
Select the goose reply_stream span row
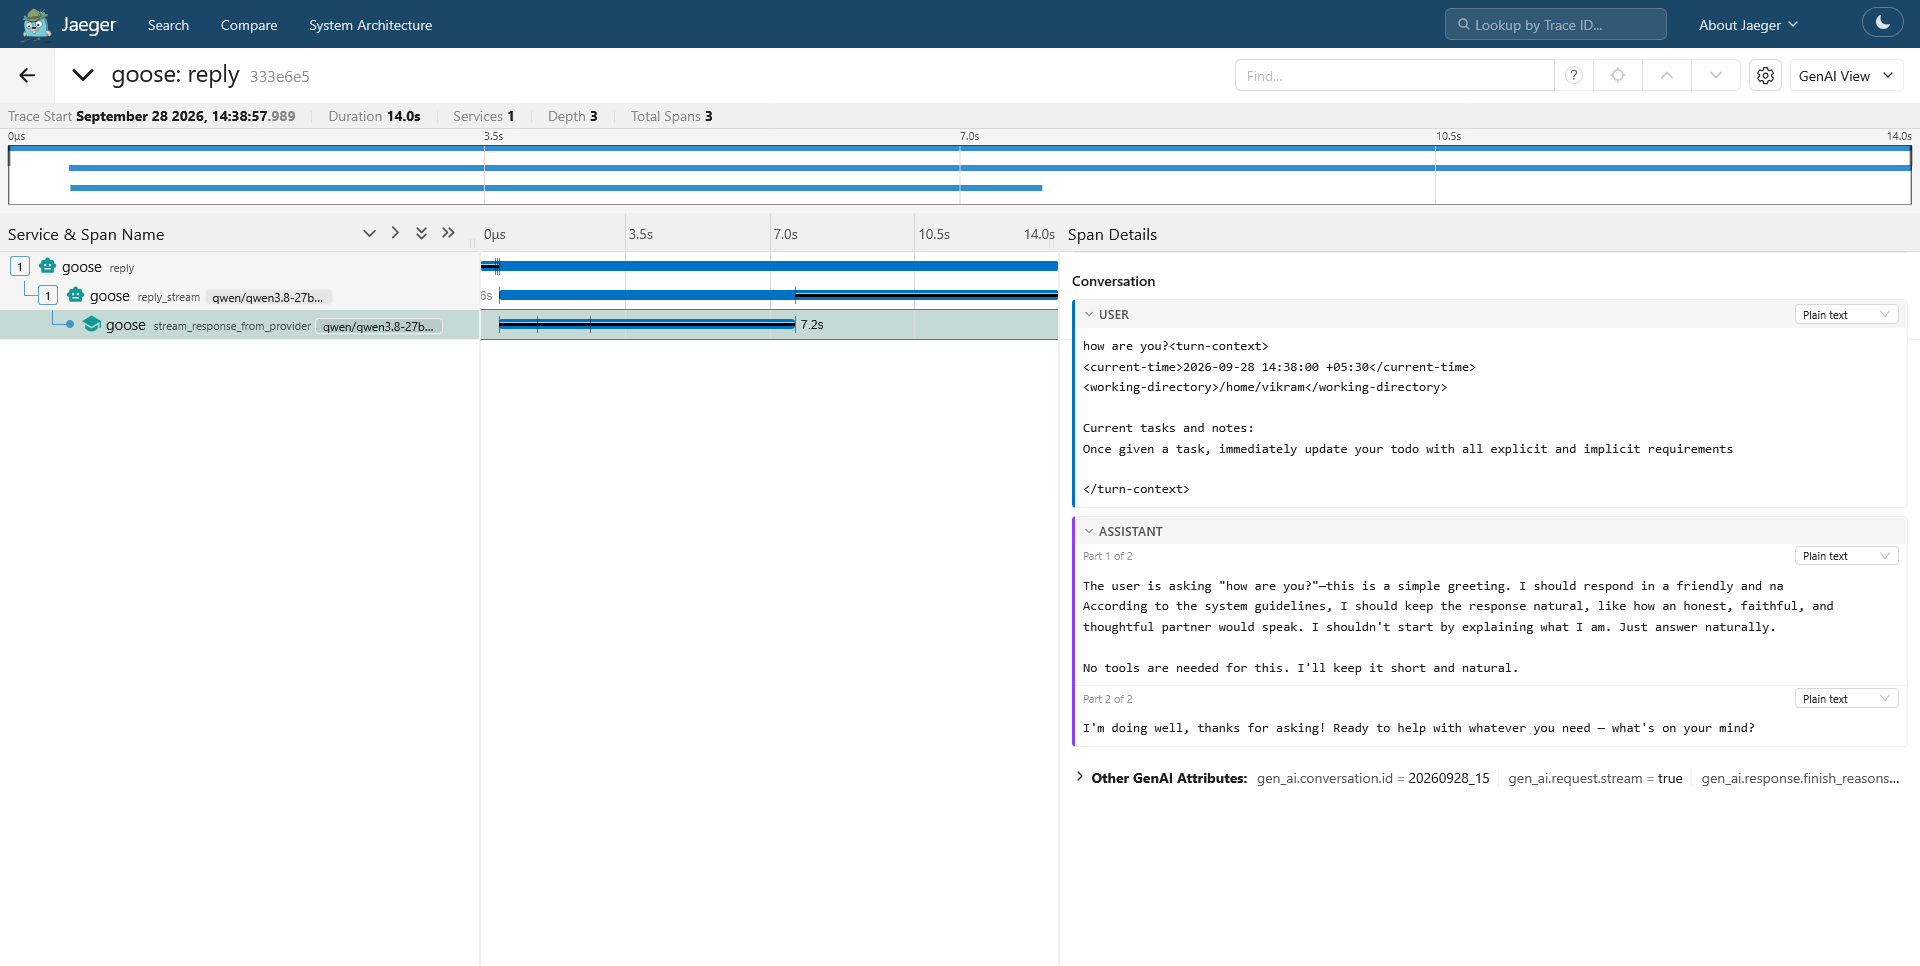coord(240,296)
